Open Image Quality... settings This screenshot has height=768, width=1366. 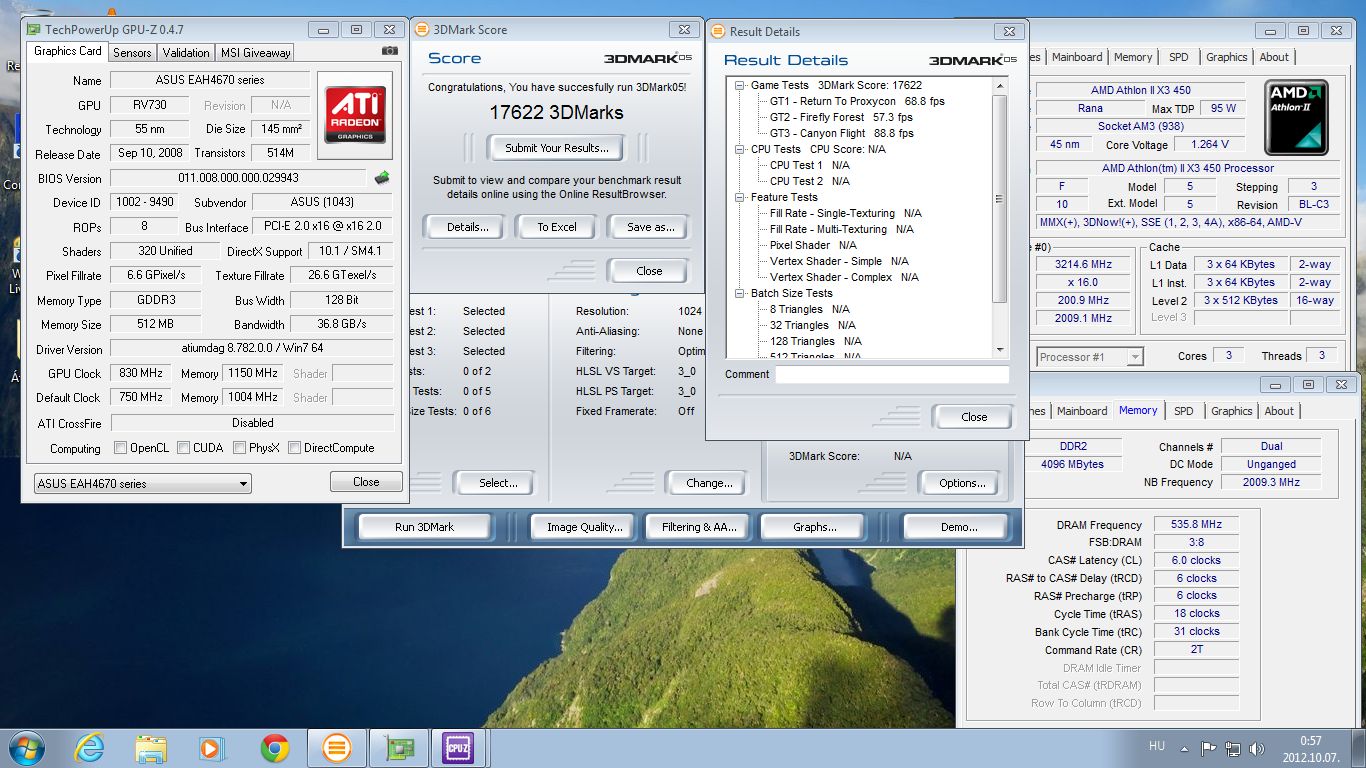pos(584,527)
